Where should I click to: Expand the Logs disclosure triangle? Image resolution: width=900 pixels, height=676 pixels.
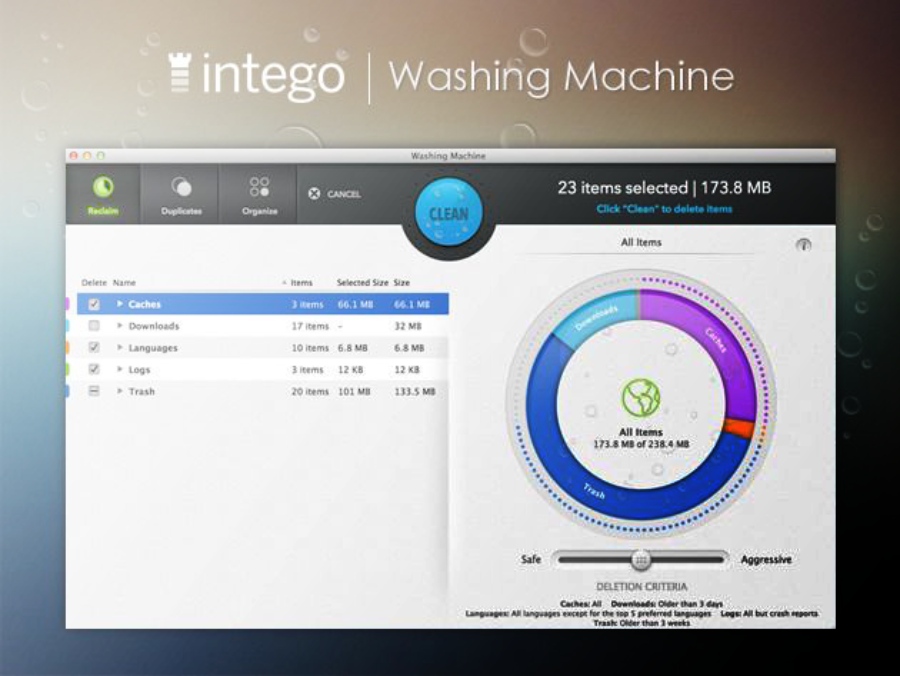119,369
